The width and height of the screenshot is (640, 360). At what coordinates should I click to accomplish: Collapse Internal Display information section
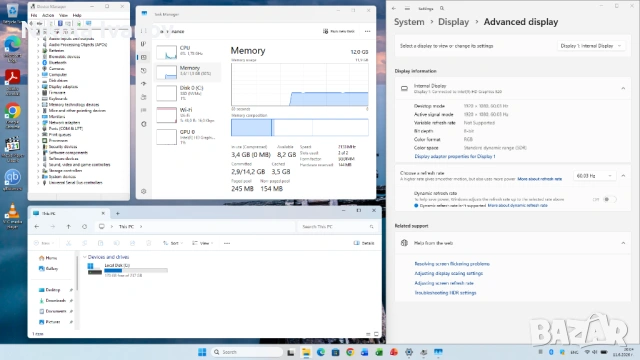point(623,88)
